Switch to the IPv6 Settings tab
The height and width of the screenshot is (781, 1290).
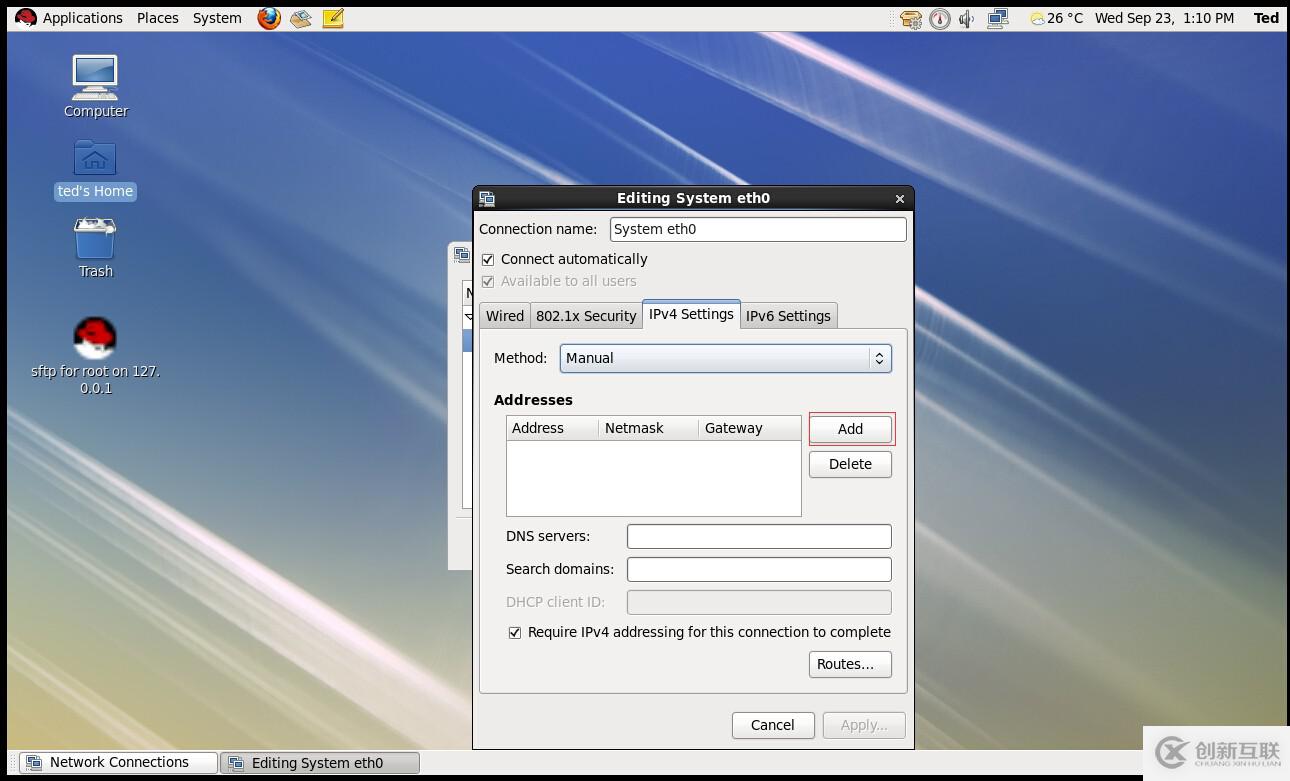pyautogui.click(x=788, y=315)
